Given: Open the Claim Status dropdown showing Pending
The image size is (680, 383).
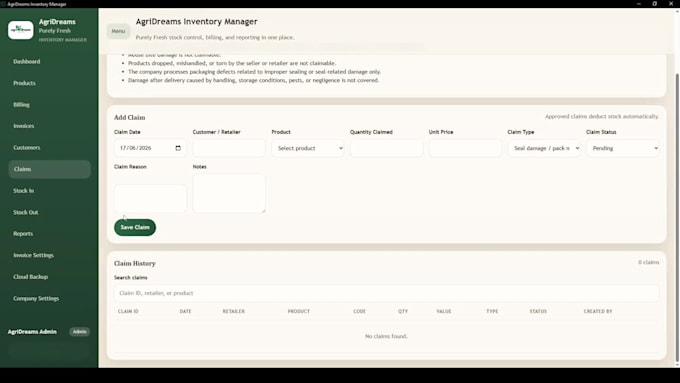Looking at the screenshot, I should click(x=623, y=148).
